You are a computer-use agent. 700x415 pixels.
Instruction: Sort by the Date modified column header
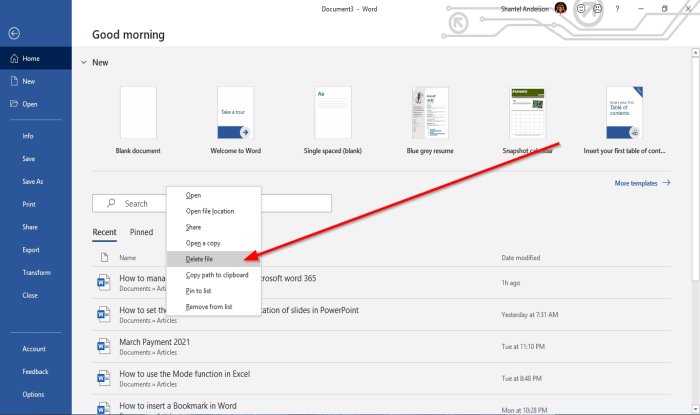click(521, 258)
